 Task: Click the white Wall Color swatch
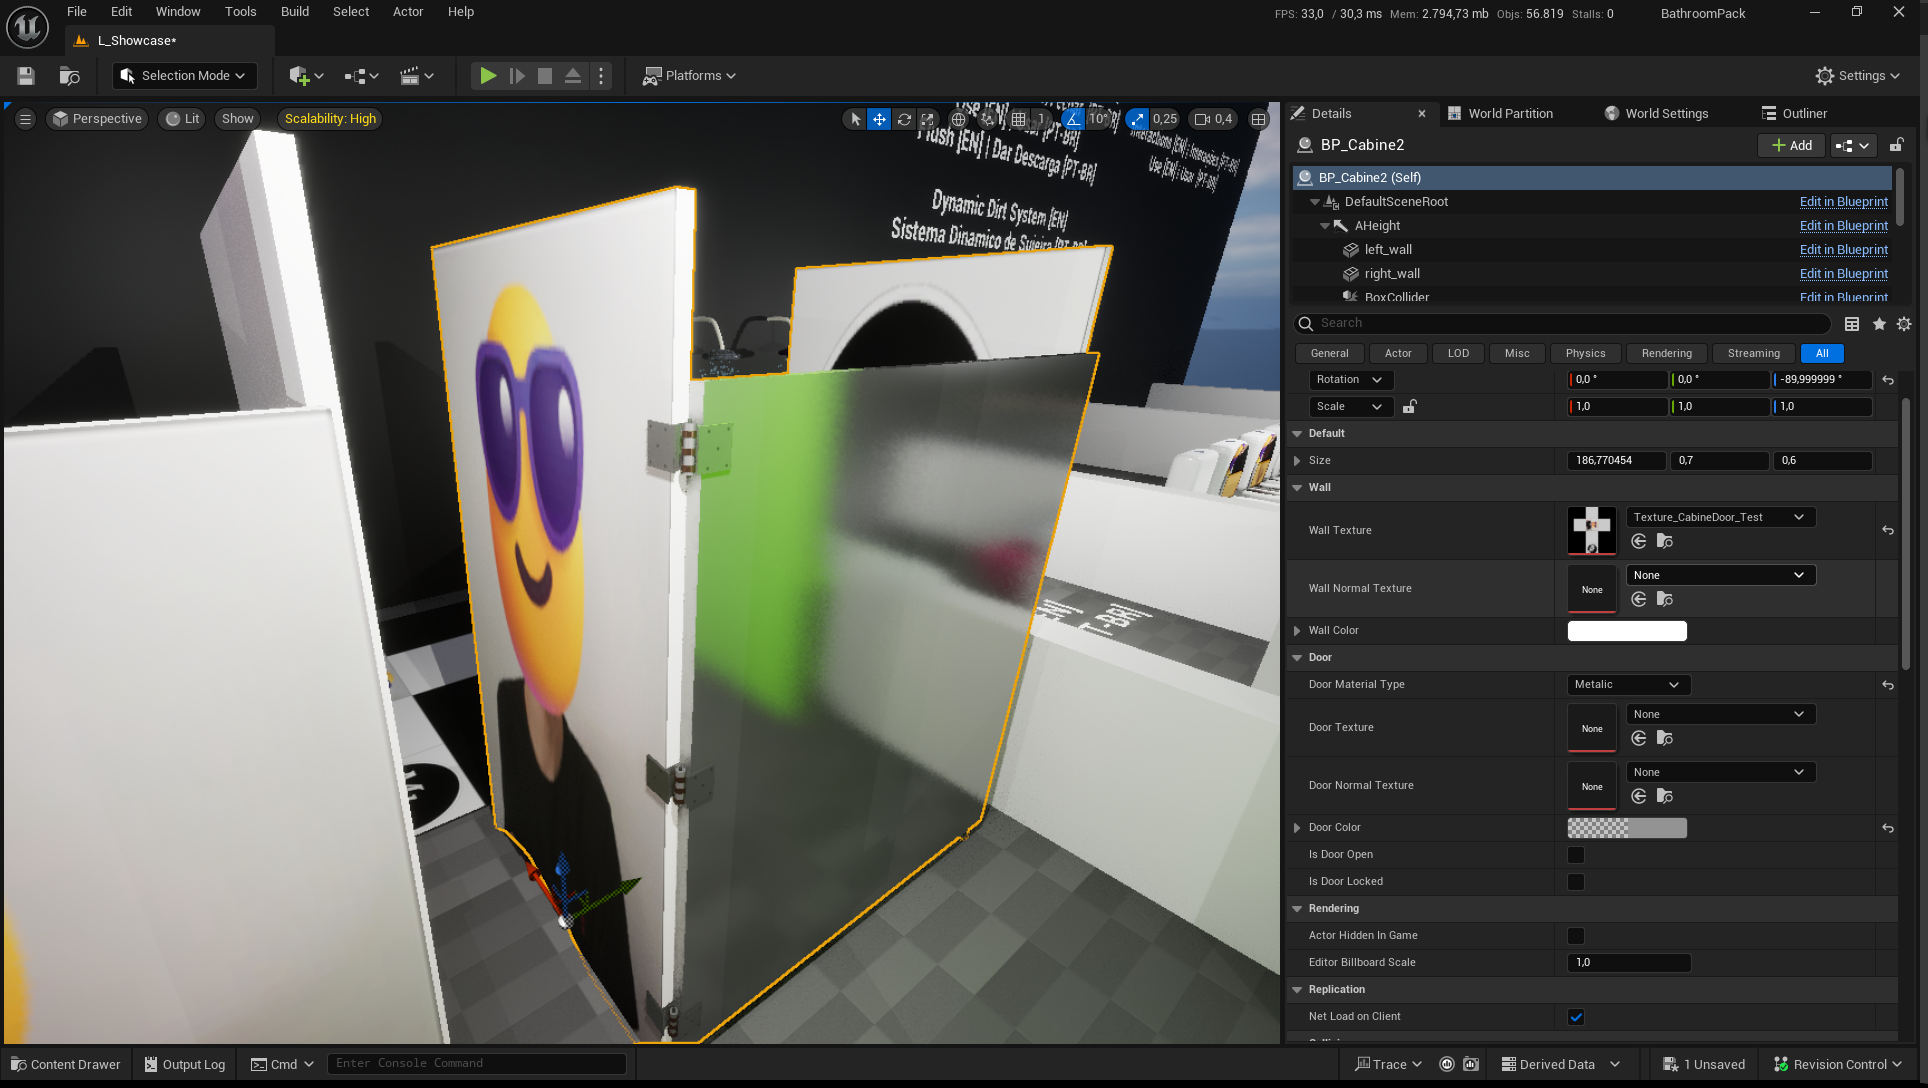1626,631
